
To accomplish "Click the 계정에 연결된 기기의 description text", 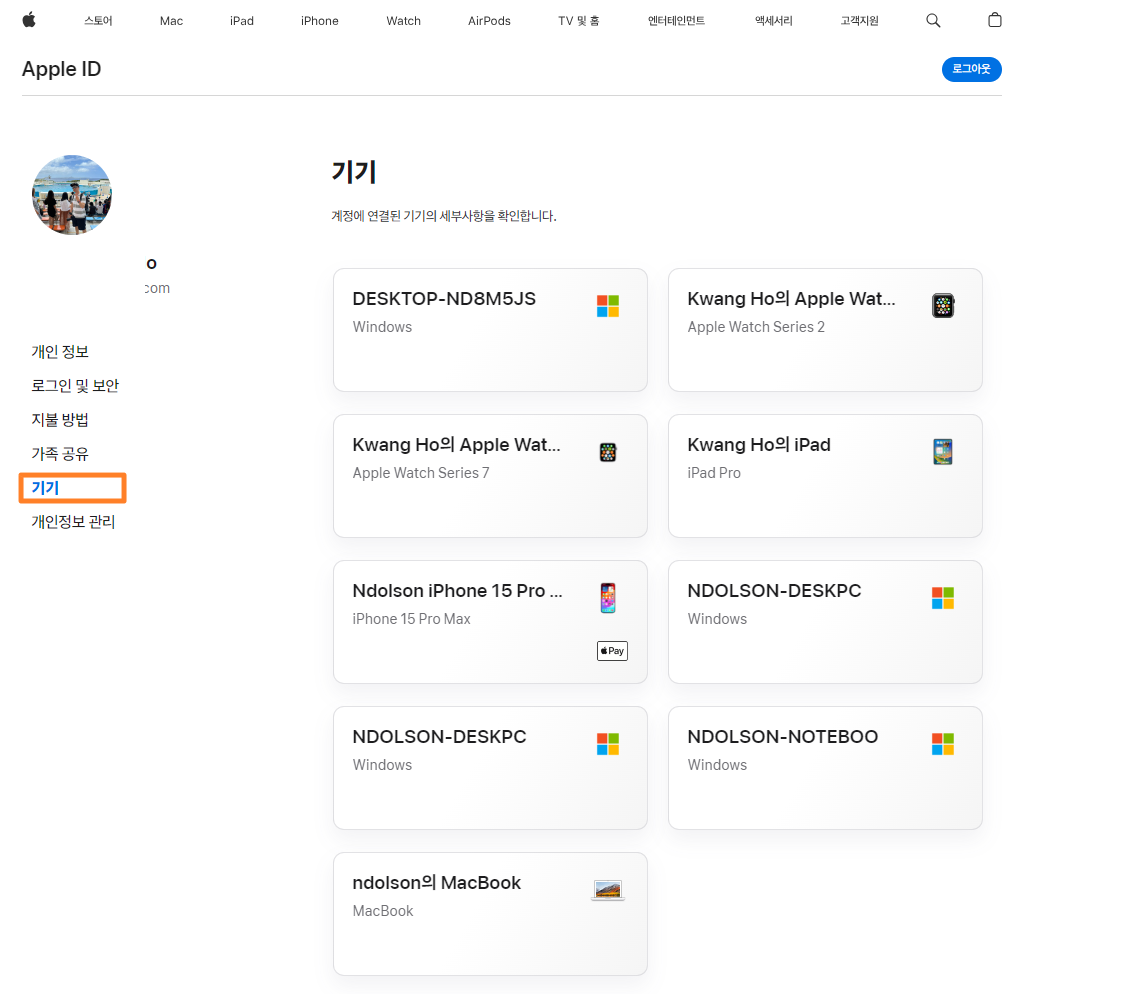I will [x=444, y=216].
